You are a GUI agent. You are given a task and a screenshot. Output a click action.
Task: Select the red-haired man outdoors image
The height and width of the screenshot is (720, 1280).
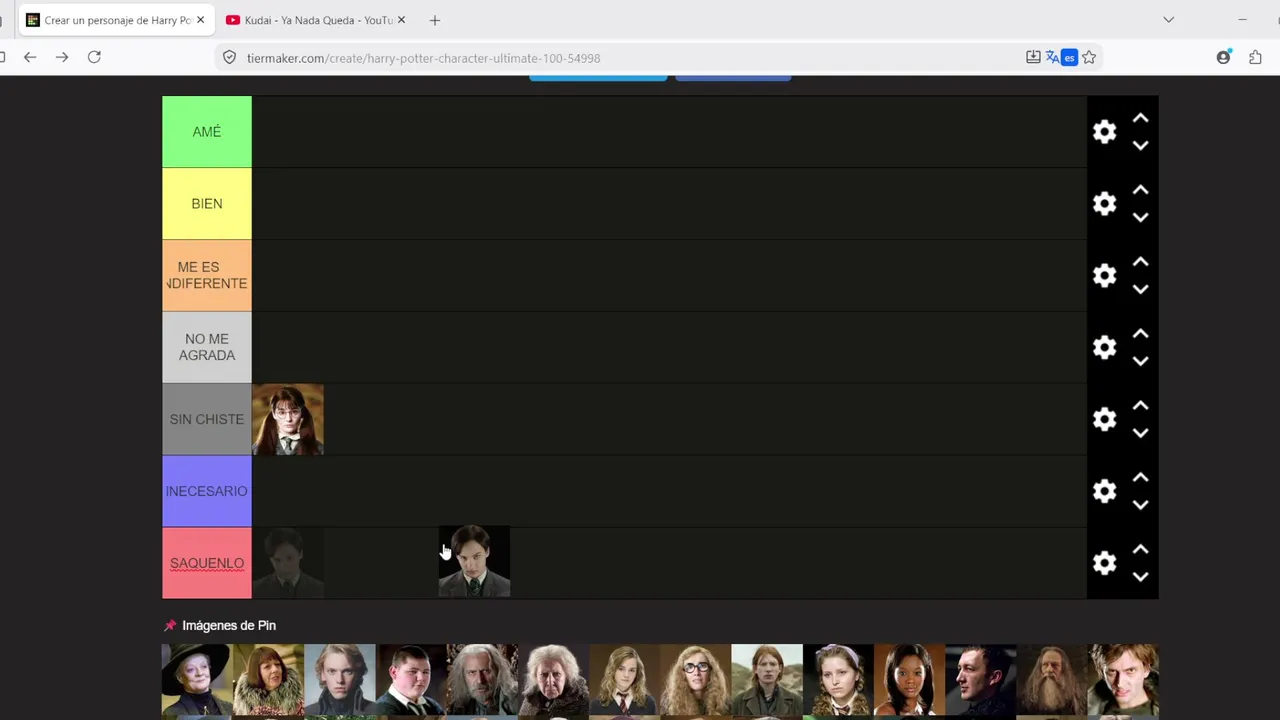767,681
